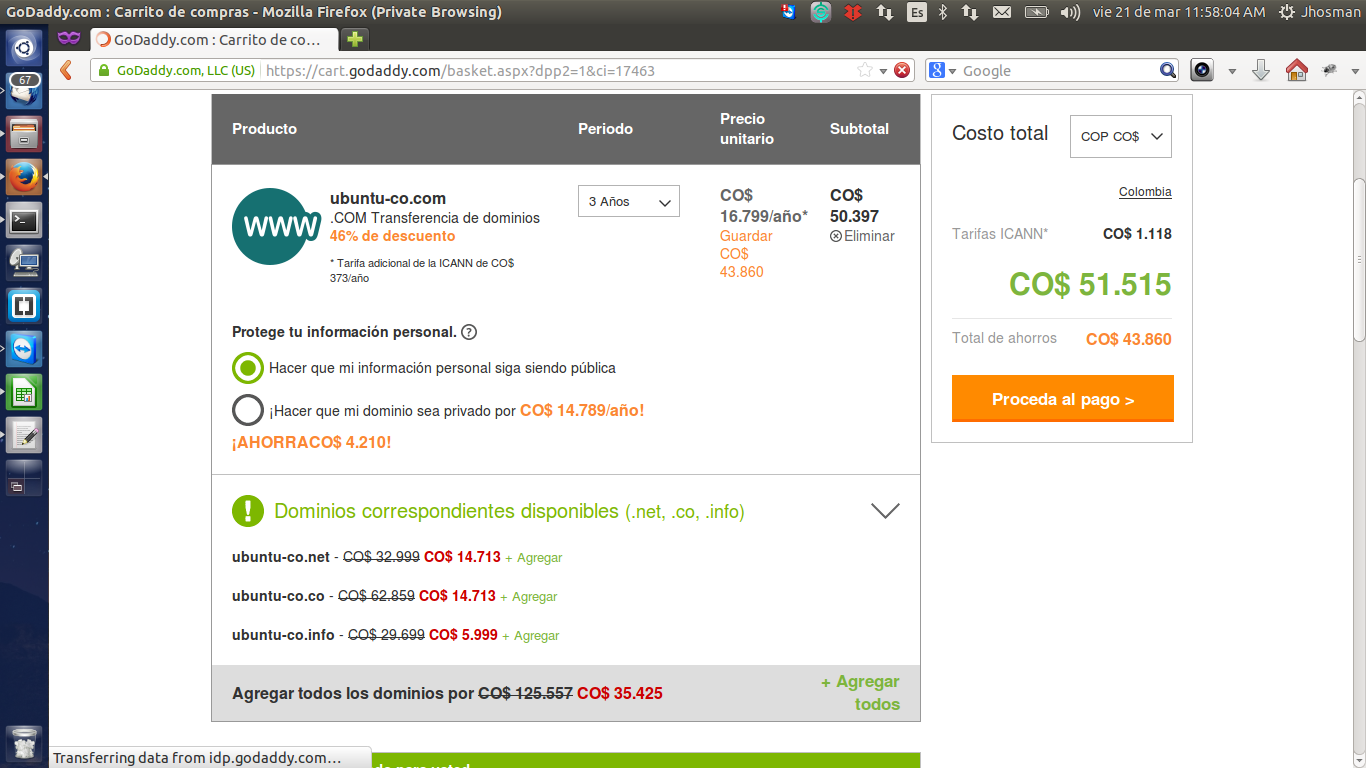The height and width of the screenshot is (768, 1366).
Task: Open the text editor launcher icon
Action: pyautogui.click(x=24, y=434)
